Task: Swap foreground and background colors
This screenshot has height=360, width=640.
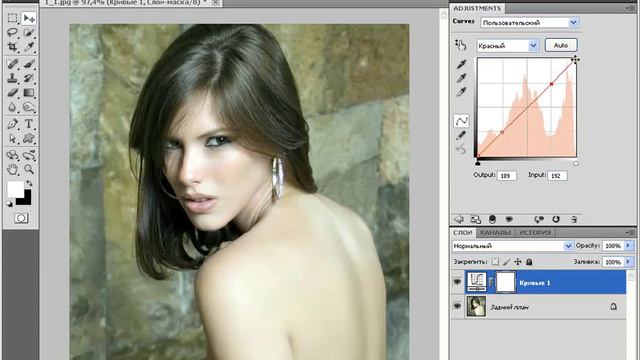Action: (29, 184)
